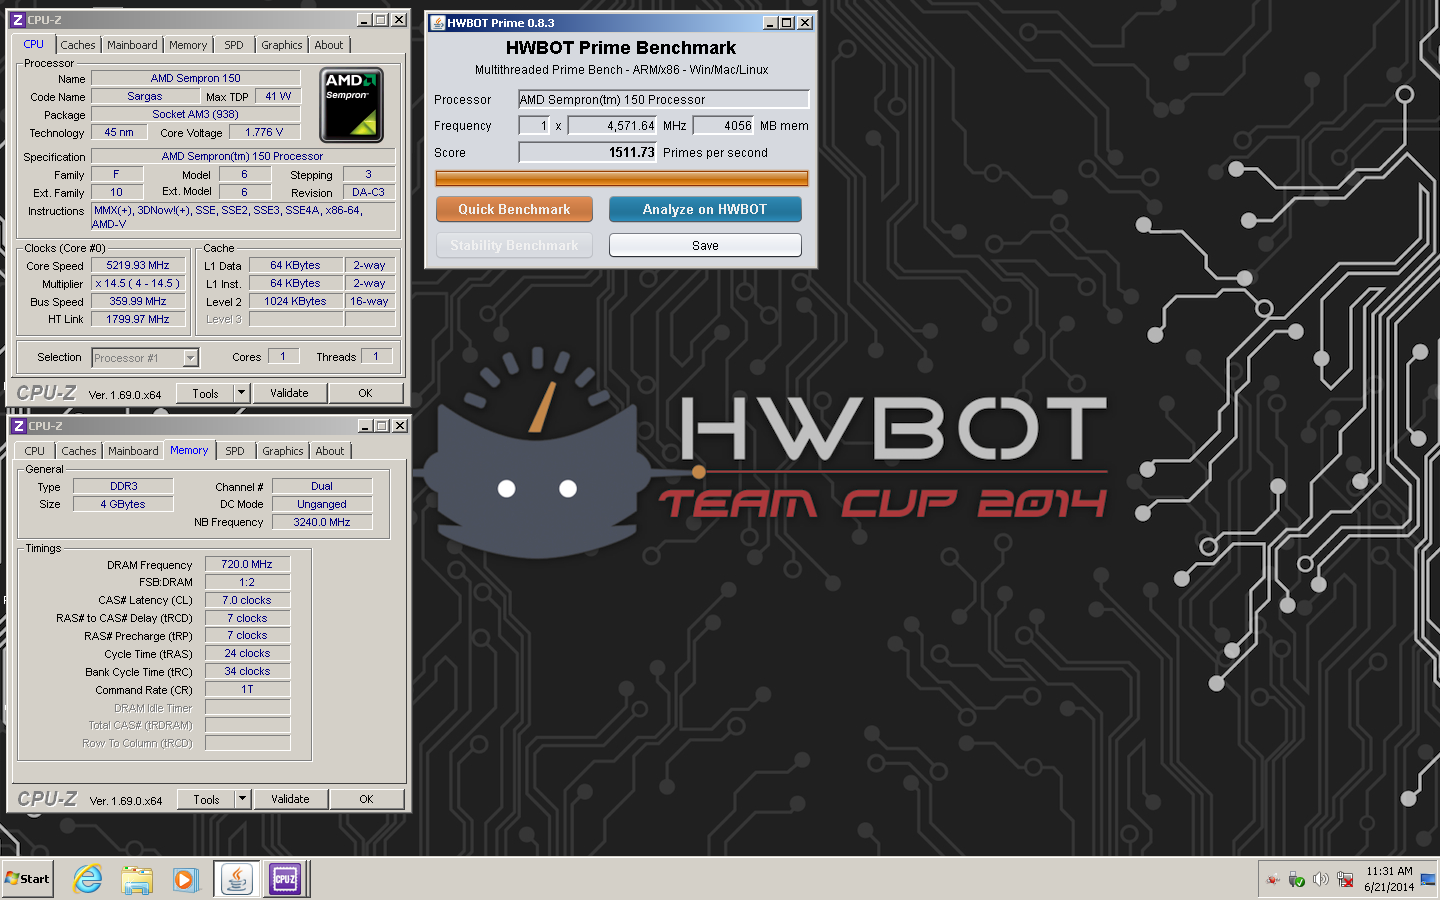Click the CAS# Latency 7.0 clocks value

[x=247, y=600]
